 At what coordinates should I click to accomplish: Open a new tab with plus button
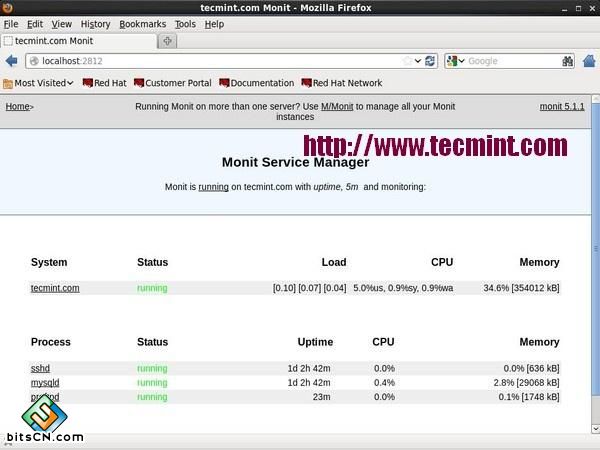167,41
